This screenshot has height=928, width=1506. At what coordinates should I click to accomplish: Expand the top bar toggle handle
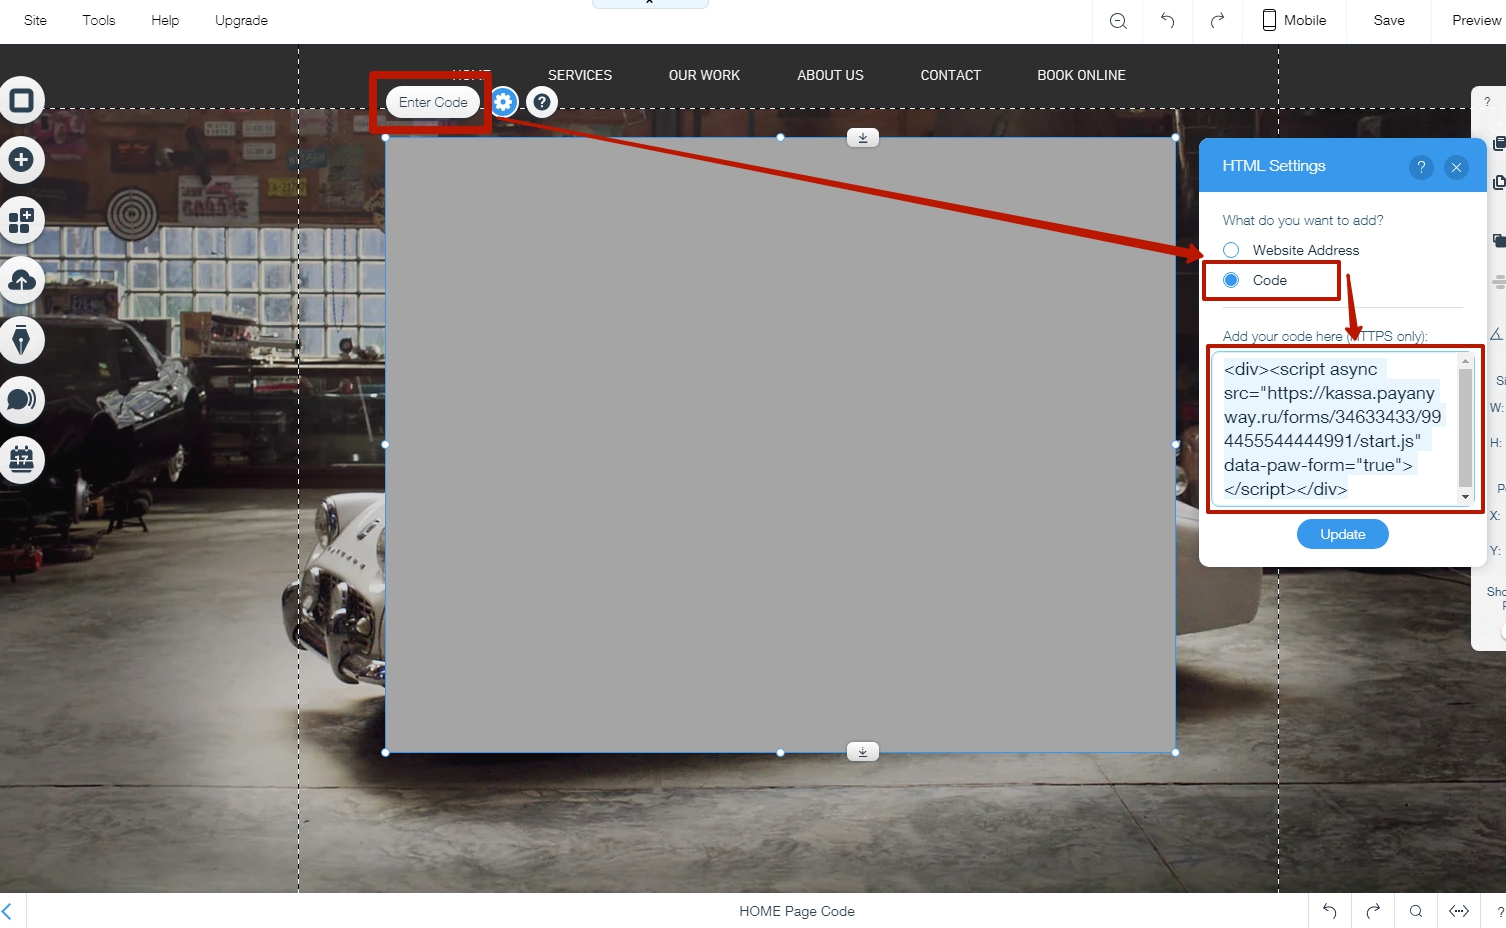(650, 4)
